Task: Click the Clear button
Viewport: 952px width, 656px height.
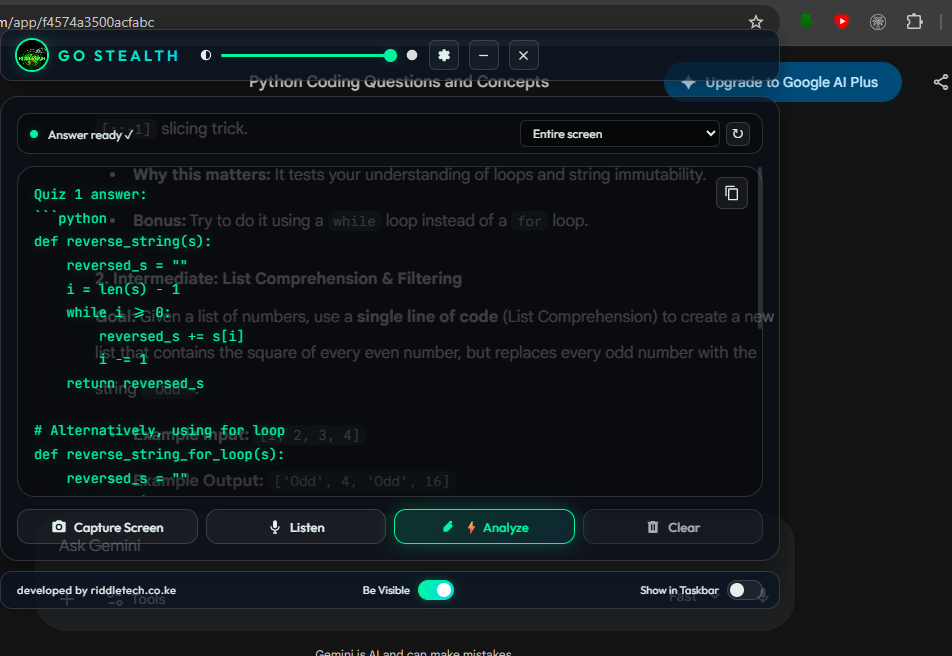Action: click(x=673, y=527)
